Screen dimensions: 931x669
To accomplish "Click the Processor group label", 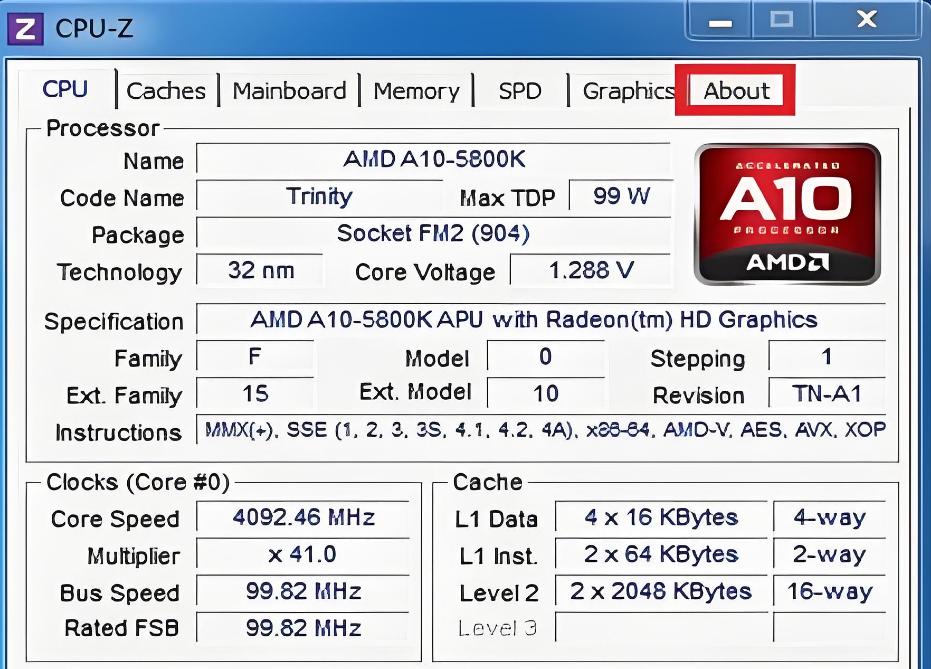I will tap(103, 128).
